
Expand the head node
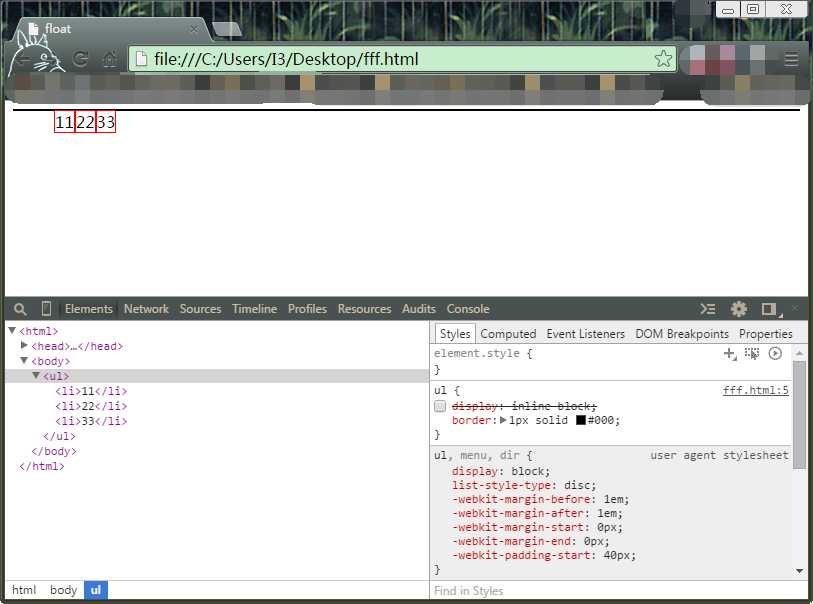point(24,345)
